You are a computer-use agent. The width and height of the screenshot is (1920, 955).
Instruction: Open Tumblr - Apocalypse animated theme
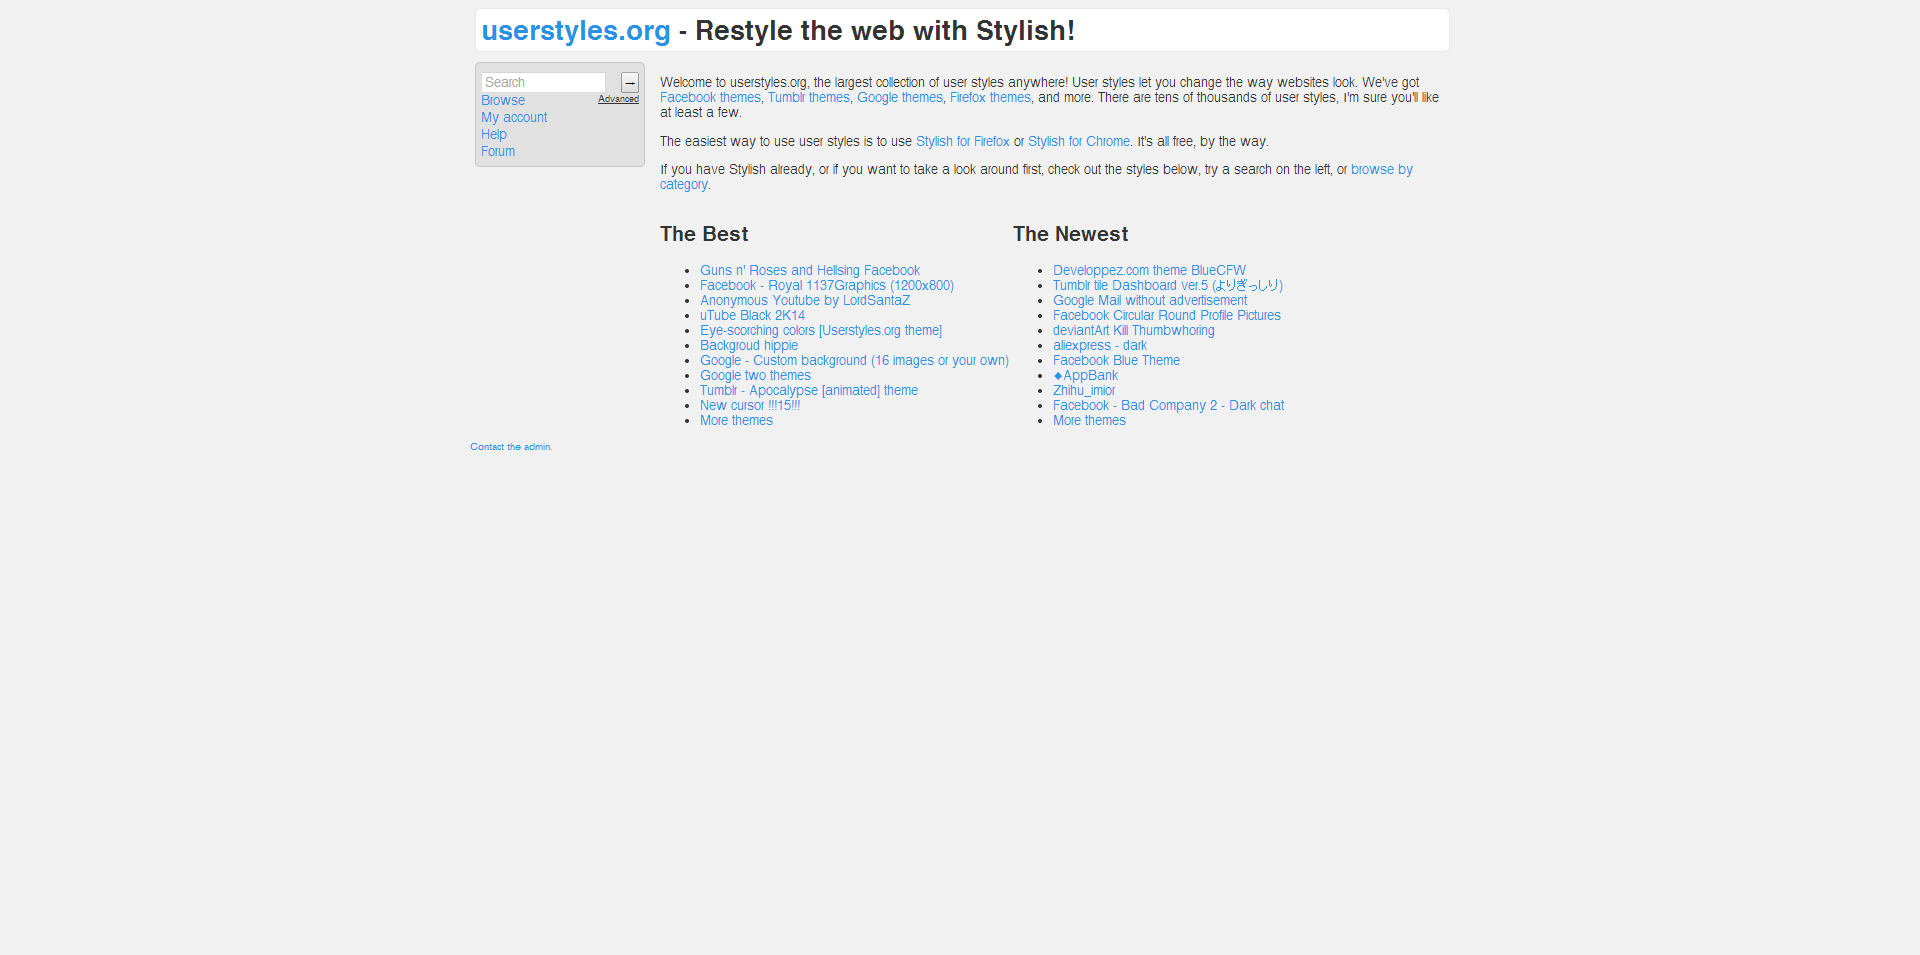pyautogui.click(x=809, y=390)
